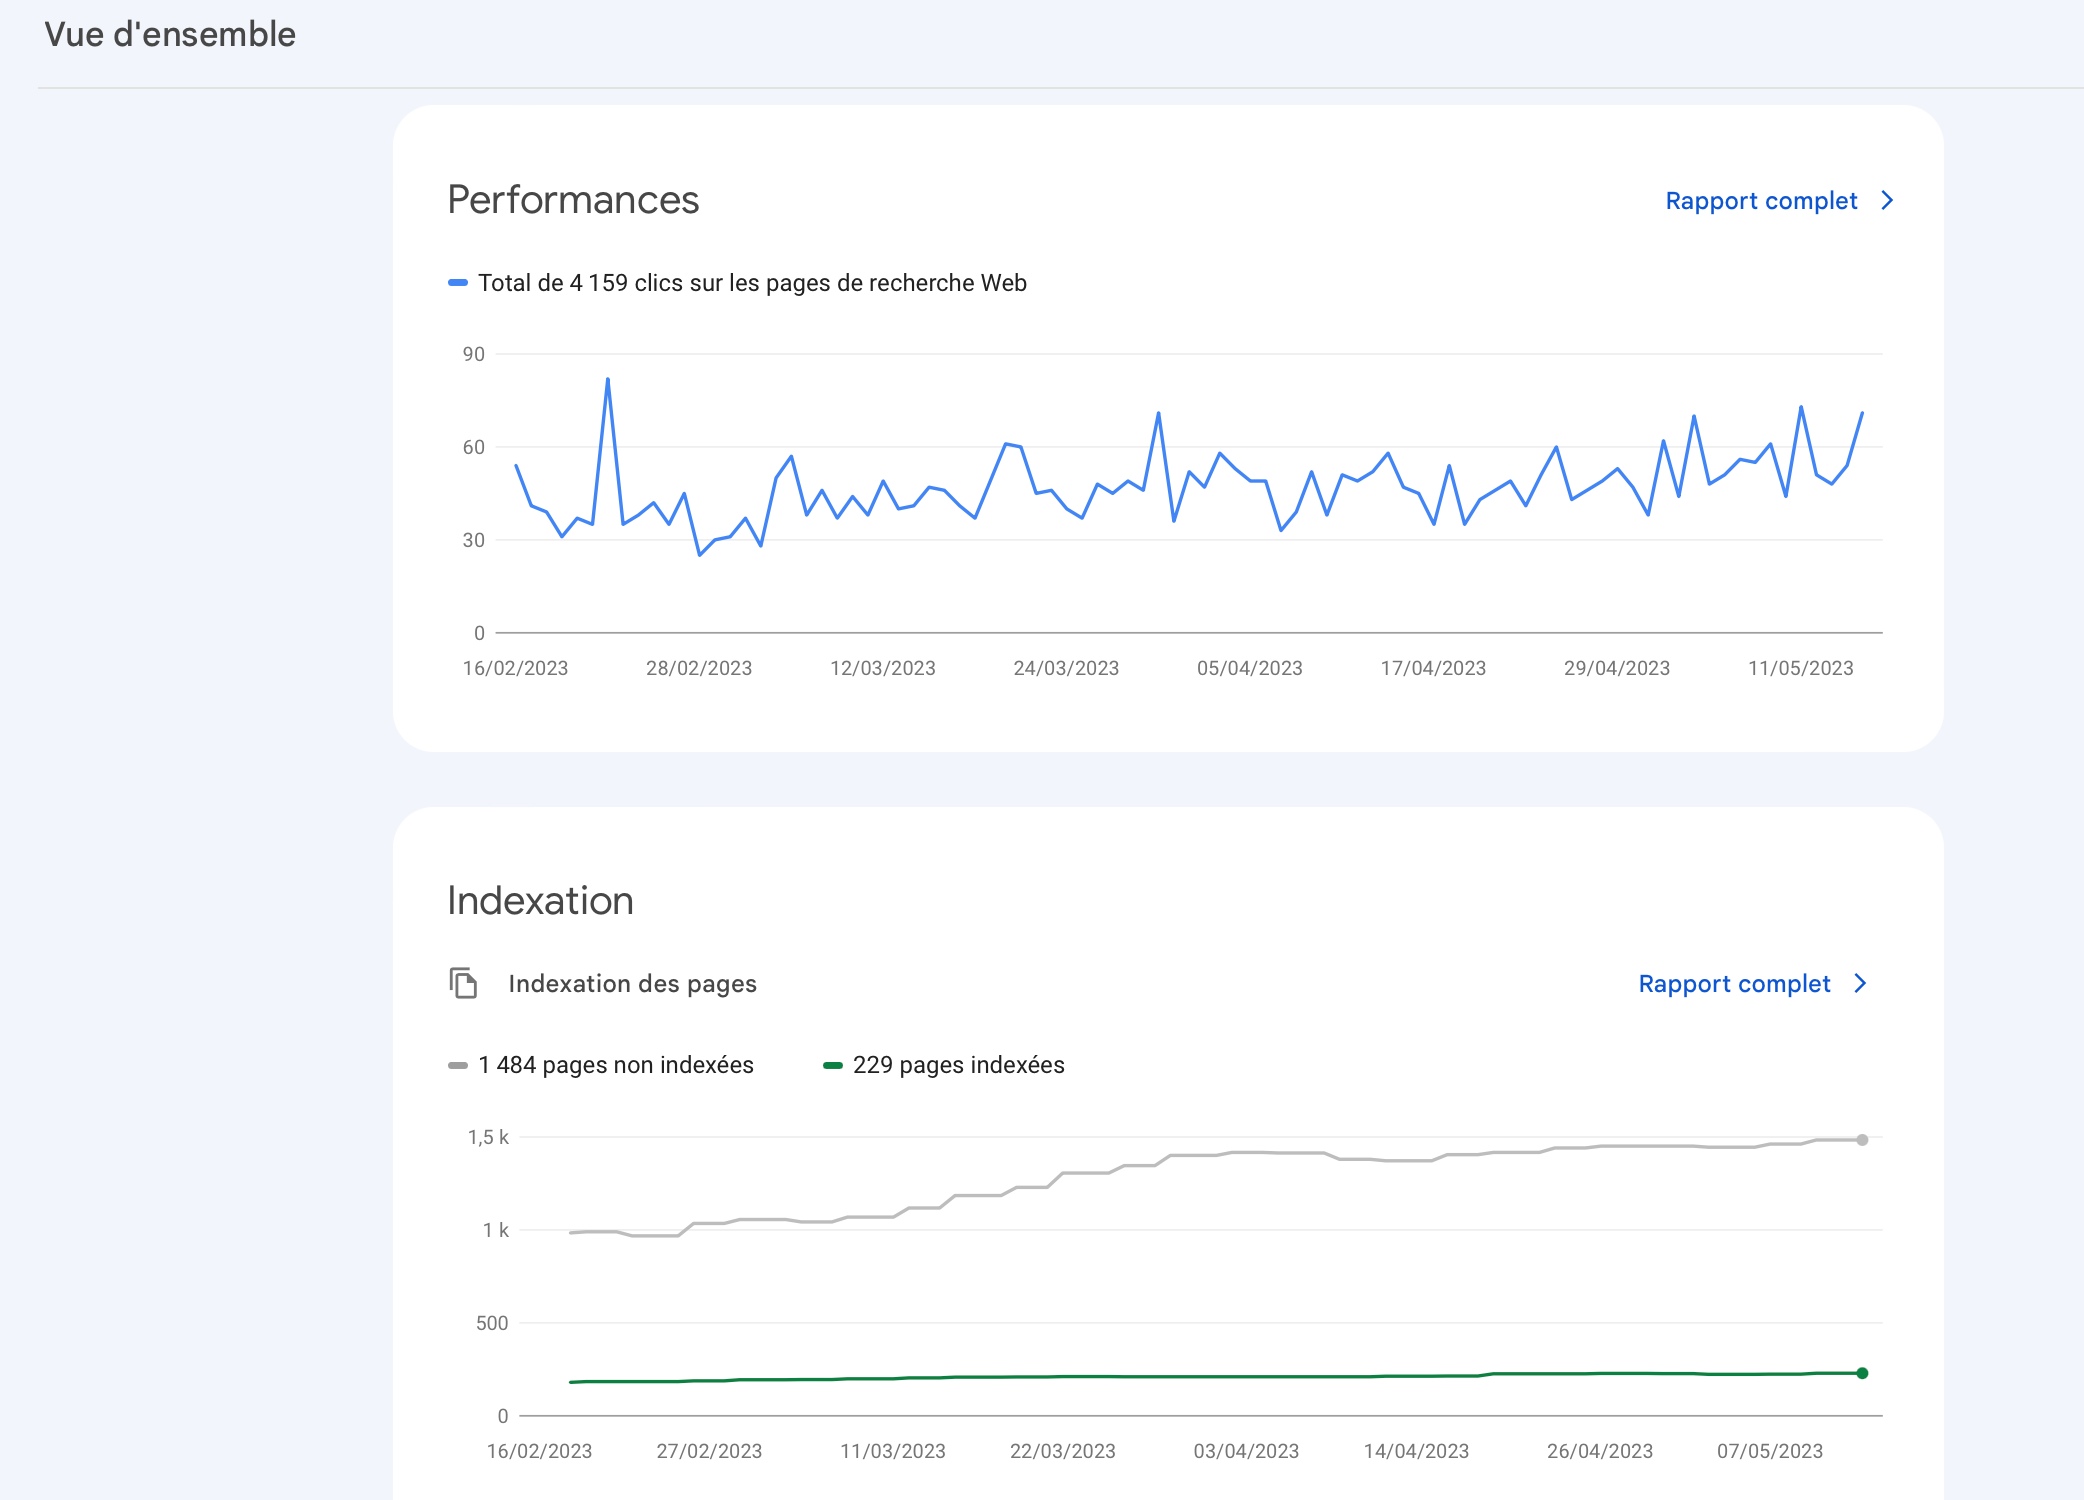Click the 12/03/2023 date label
This screenshot has height=1500, width=2084.
(883, 668)
